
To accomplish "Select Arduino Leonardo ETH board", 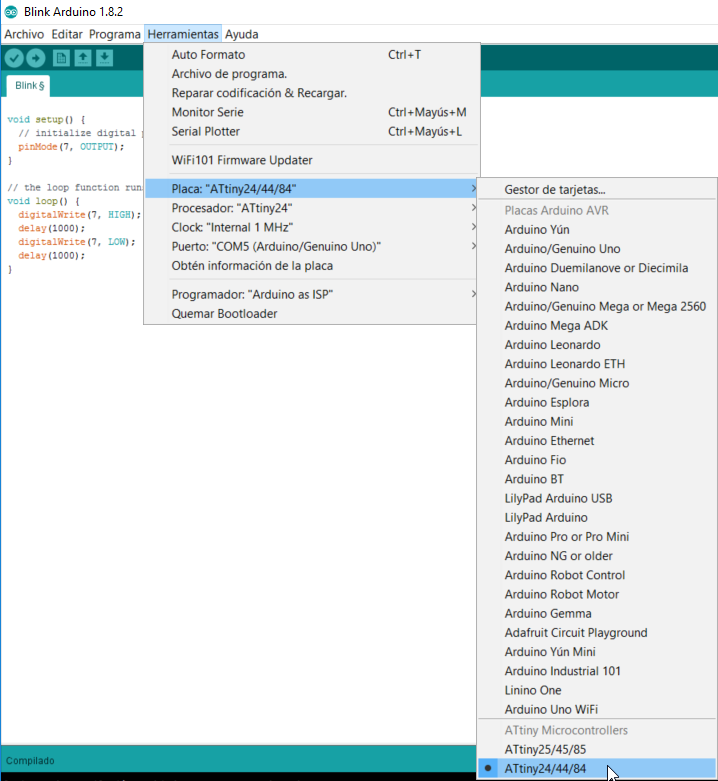I will point(597,364).
